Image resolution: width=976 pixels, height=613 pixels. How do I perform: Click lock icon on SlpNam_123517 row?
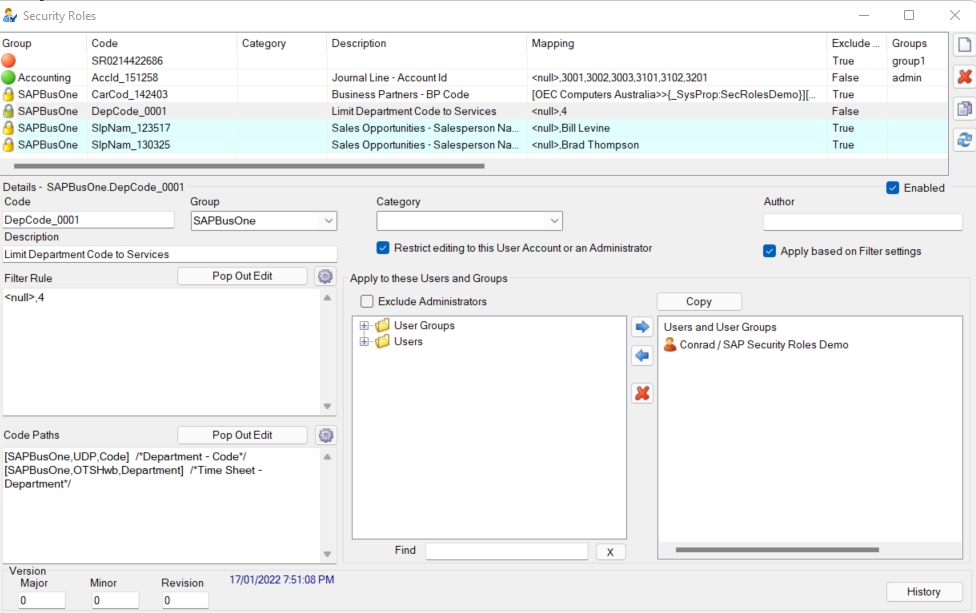tap(8, 128)
